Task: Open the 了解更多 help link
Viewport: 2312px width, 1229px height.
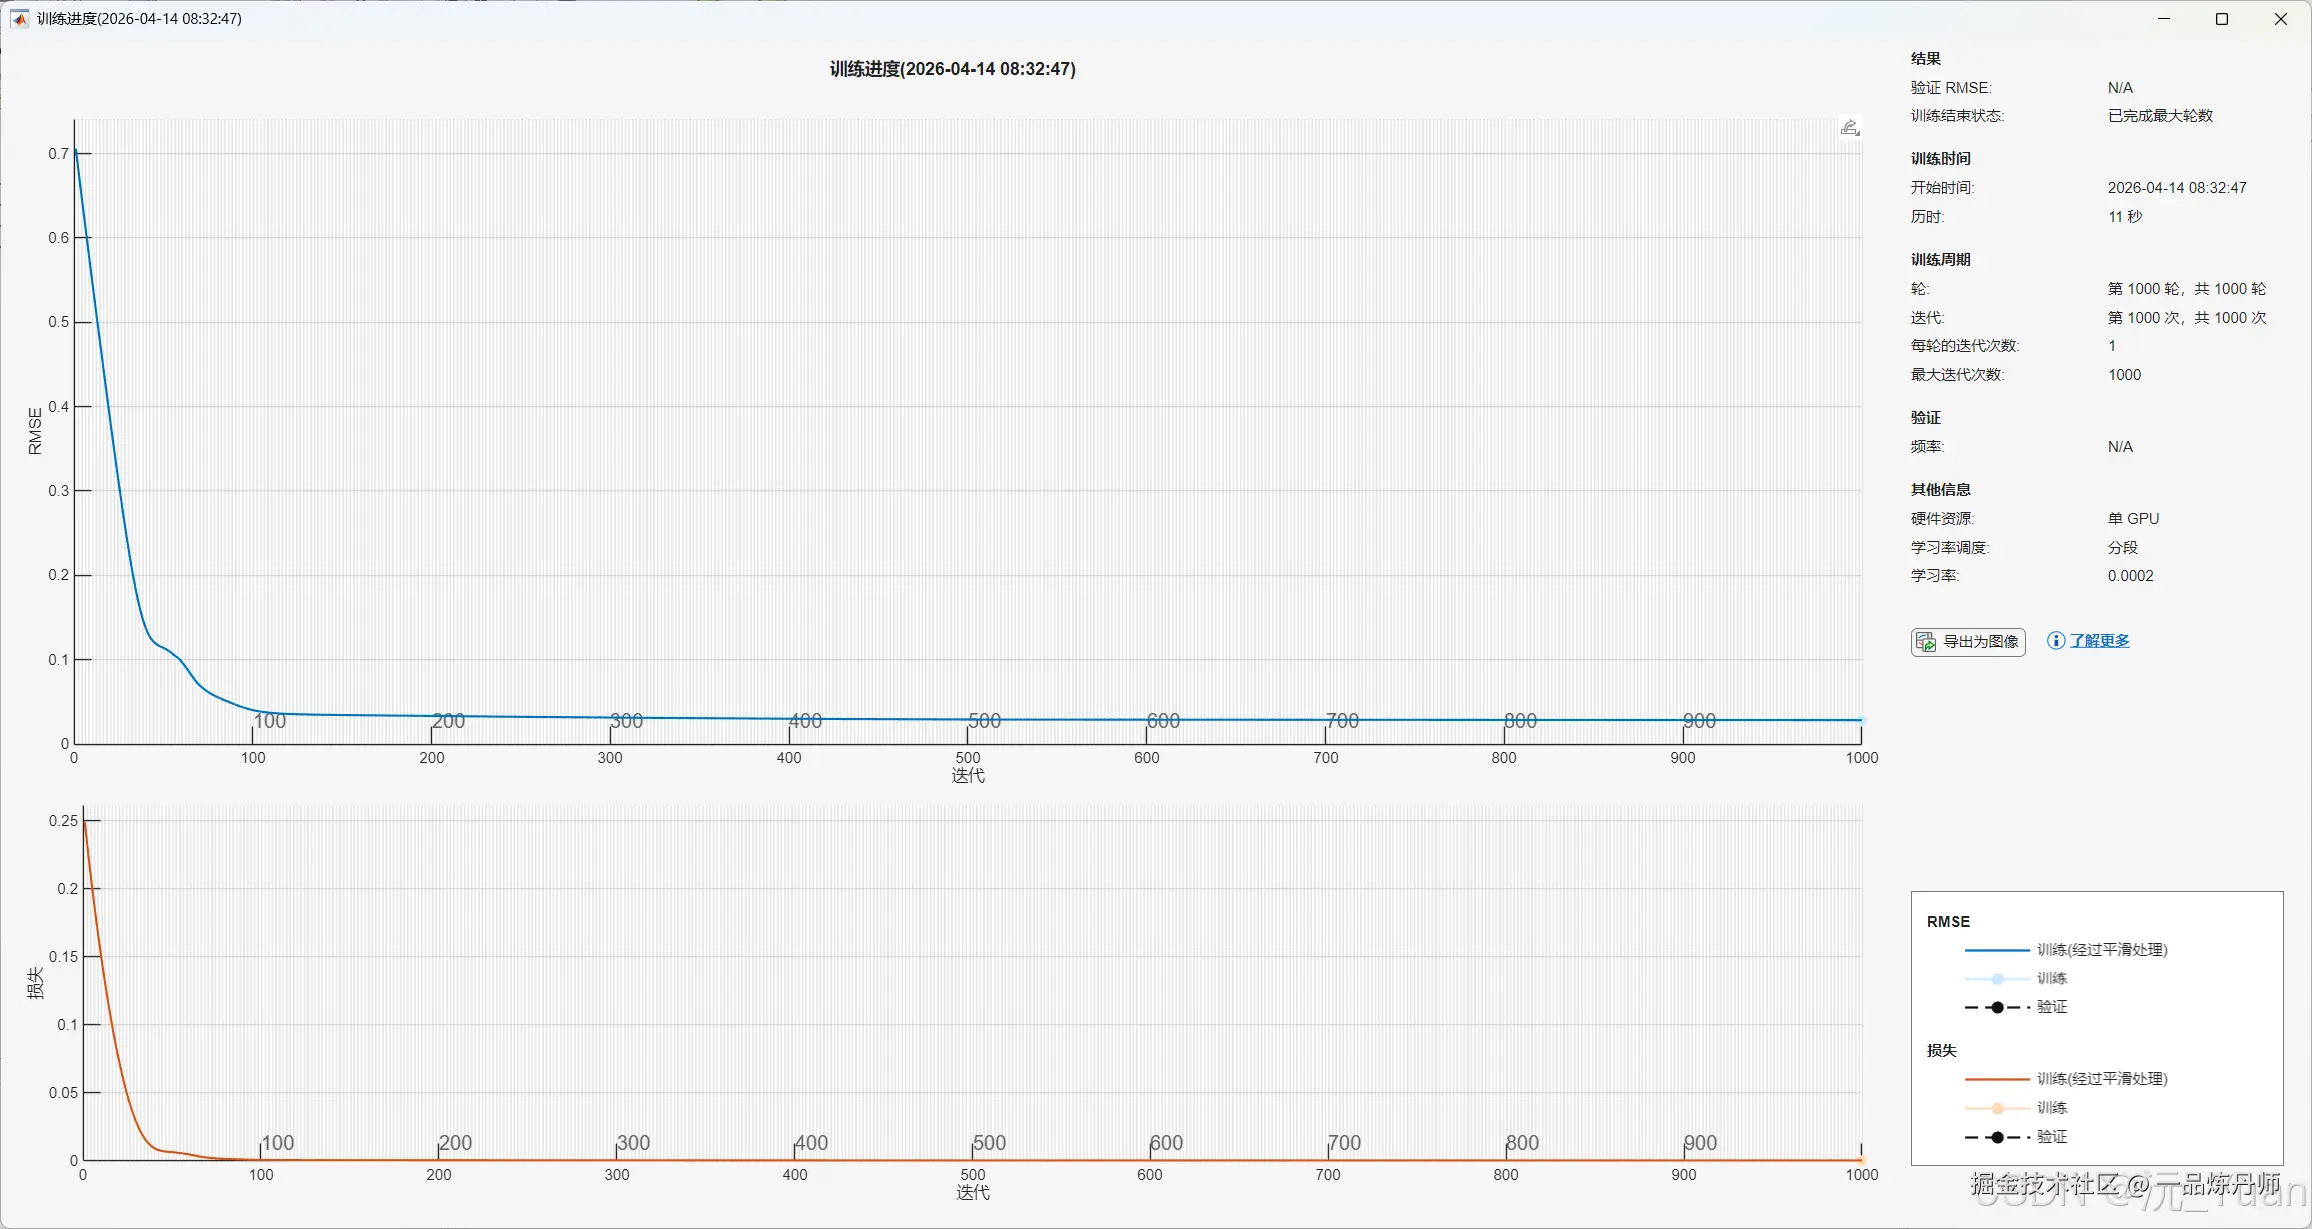Action: [x=2099, y=641]
